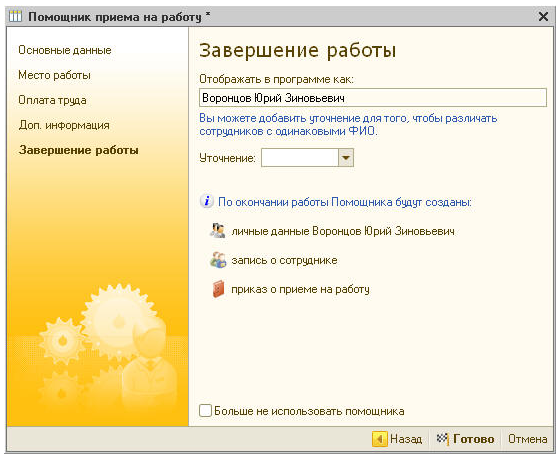Viewport: 557px width, 458px height.
Task: Go to Основные данные step
Action: [65, 50]
